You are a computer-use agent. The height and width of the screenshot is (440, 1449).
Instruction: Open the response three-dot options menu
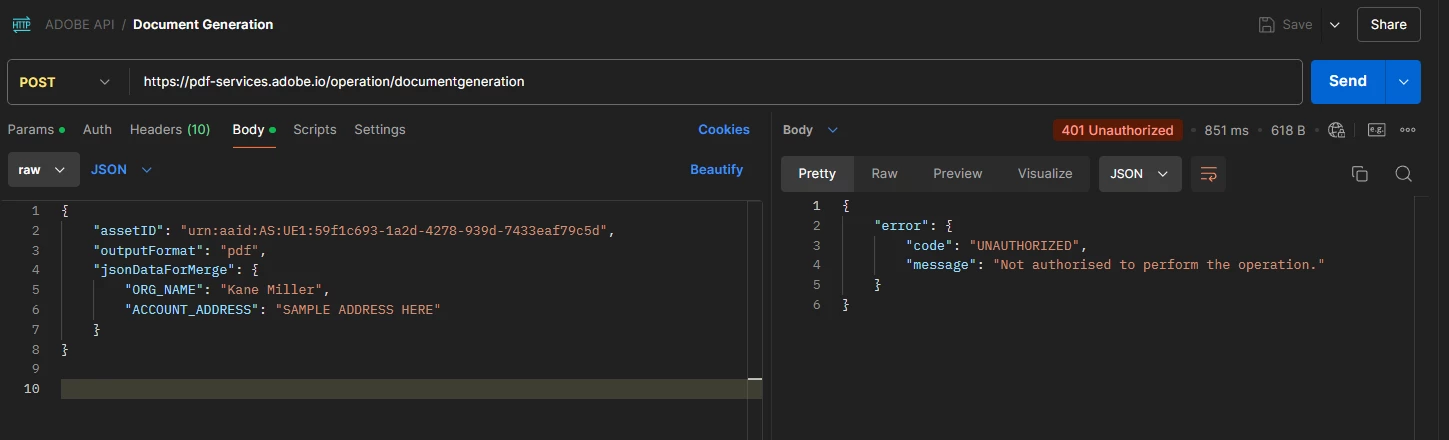click(x=1408, y=130)
